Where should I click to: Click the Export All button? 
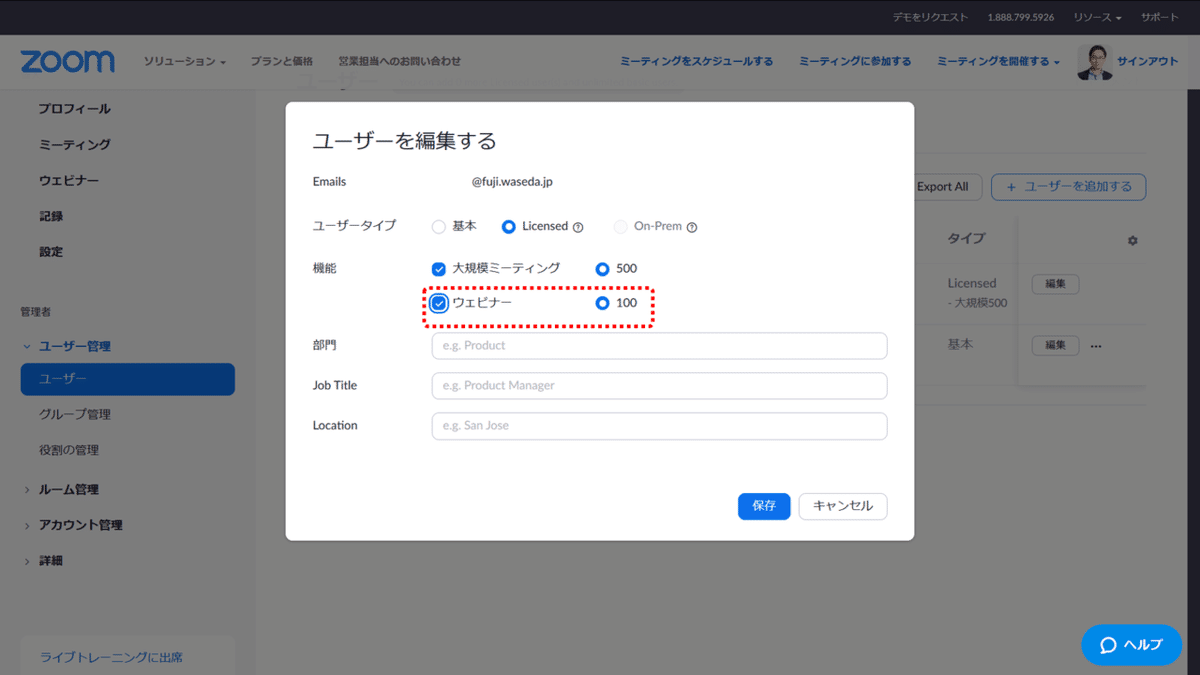click(x=941, y=186)
